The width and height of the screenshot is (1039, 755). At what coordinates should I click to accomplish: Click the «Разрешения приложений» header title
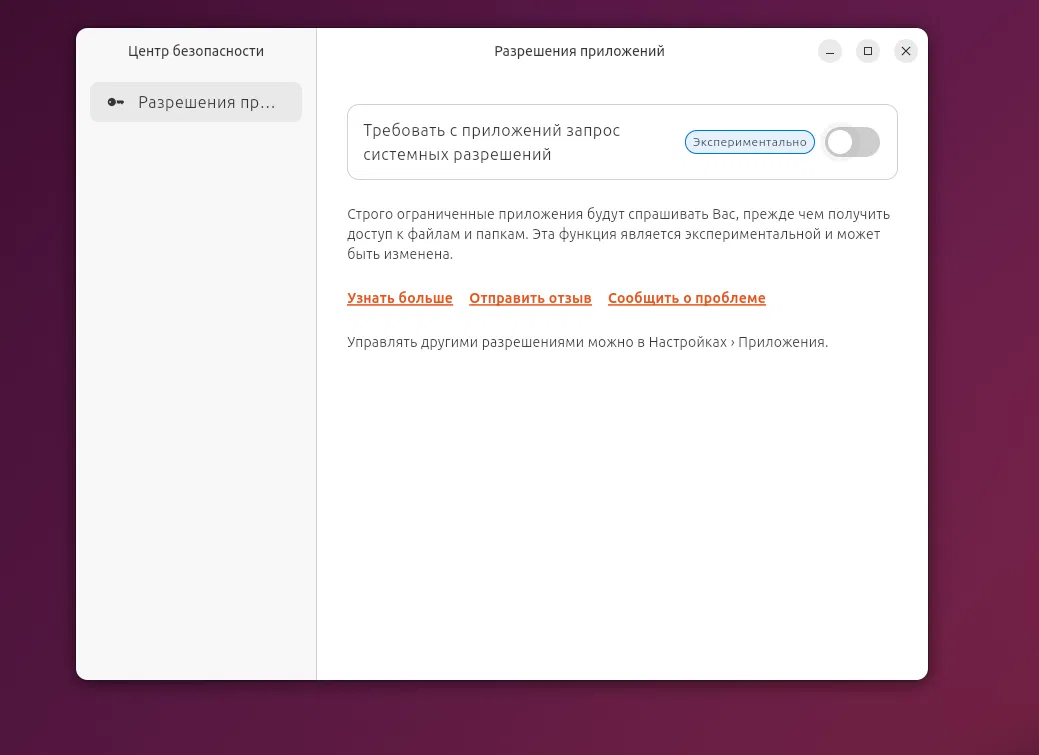pyautogui.click(x=579, y=51)
